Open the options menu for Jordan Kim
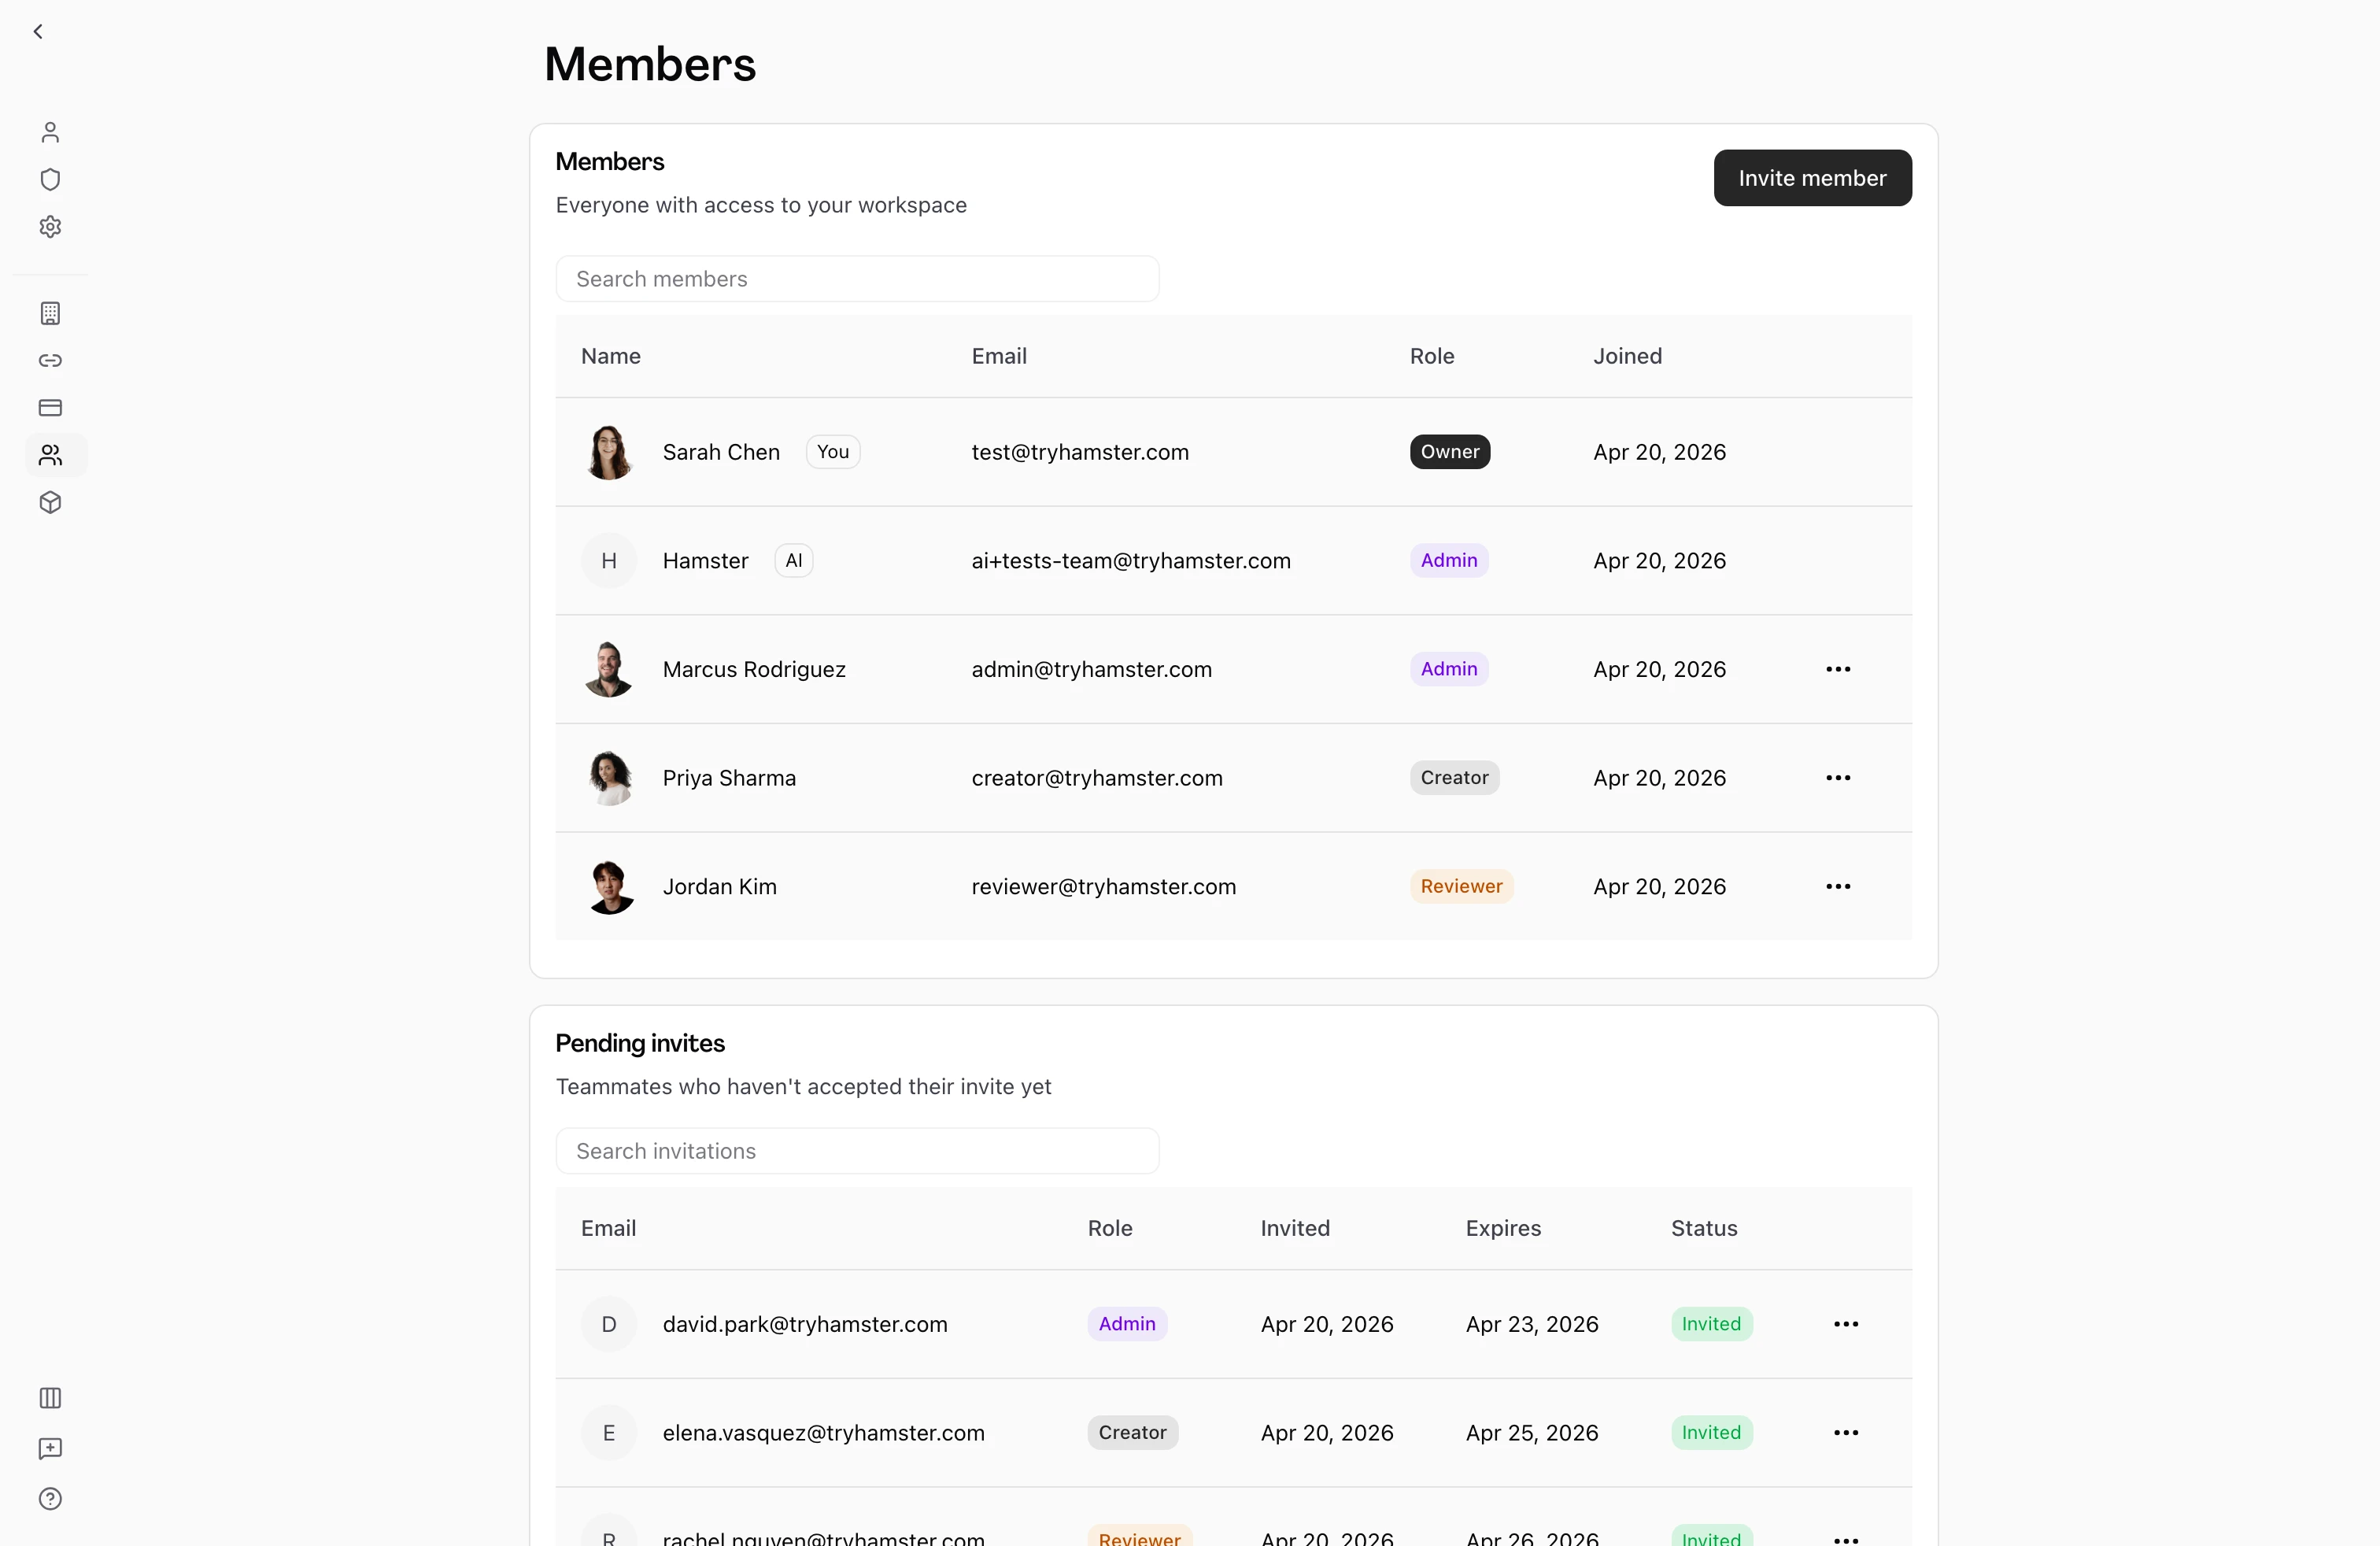2380x1546 pixels. click(x=1838, y=886)
